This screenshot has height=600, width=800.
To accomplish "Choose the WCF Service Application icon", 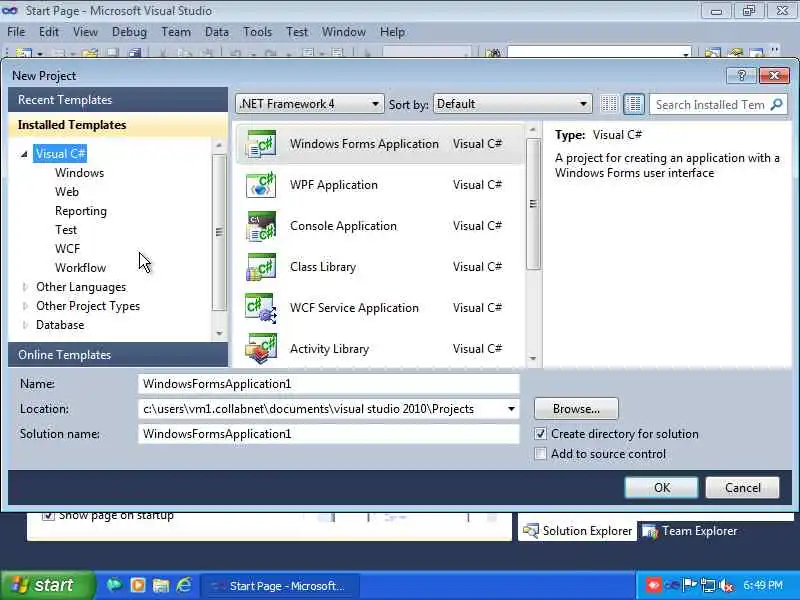I will click(261, 308).
